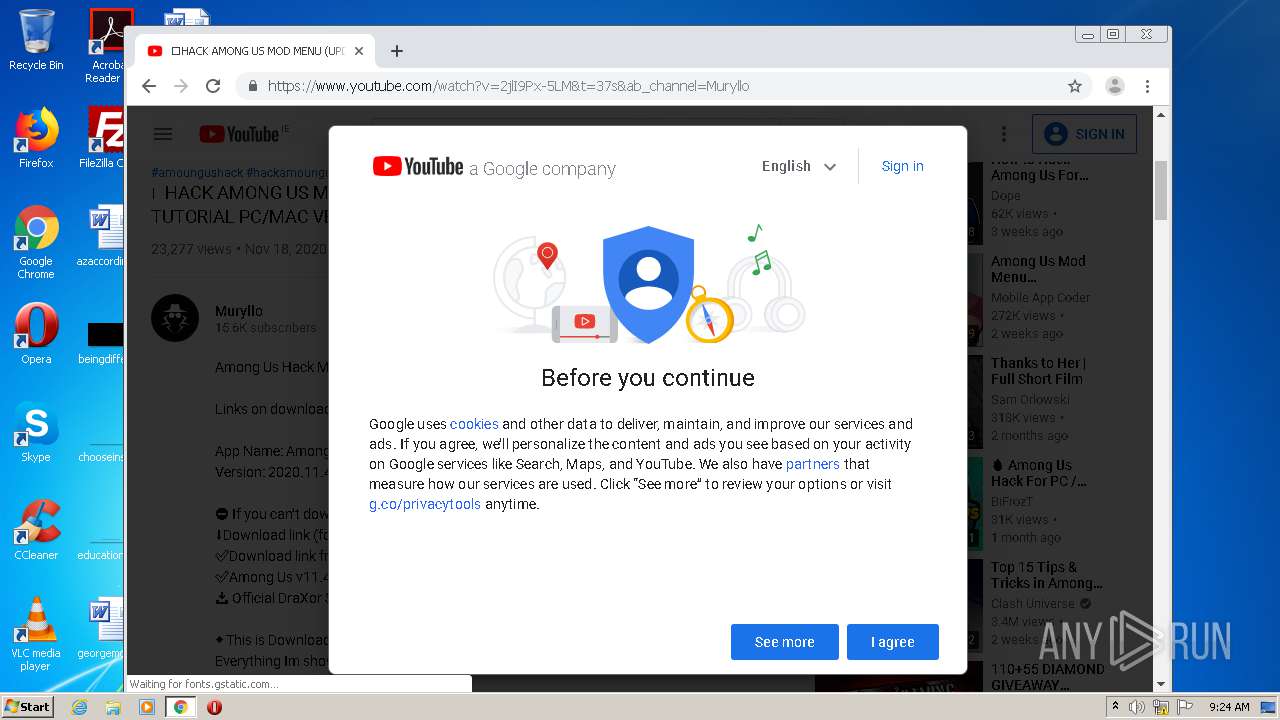Open Skype desktop shortcut
Screen dimensions: 1280x720
(36, 432)
